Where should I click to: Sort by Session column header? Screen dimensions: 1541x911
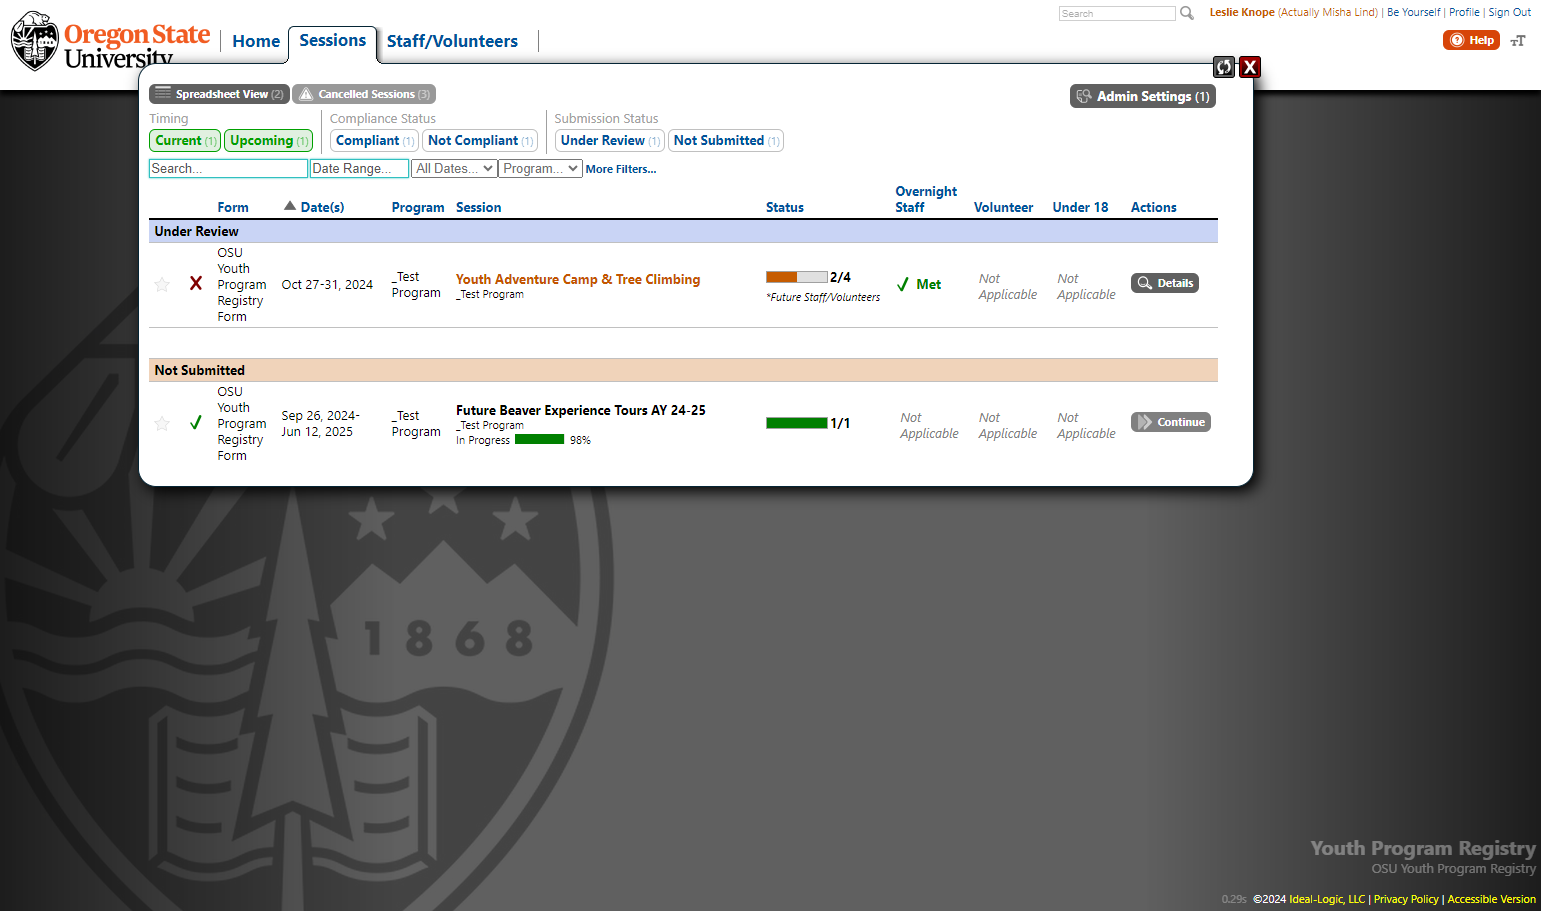tap(479, 207)
